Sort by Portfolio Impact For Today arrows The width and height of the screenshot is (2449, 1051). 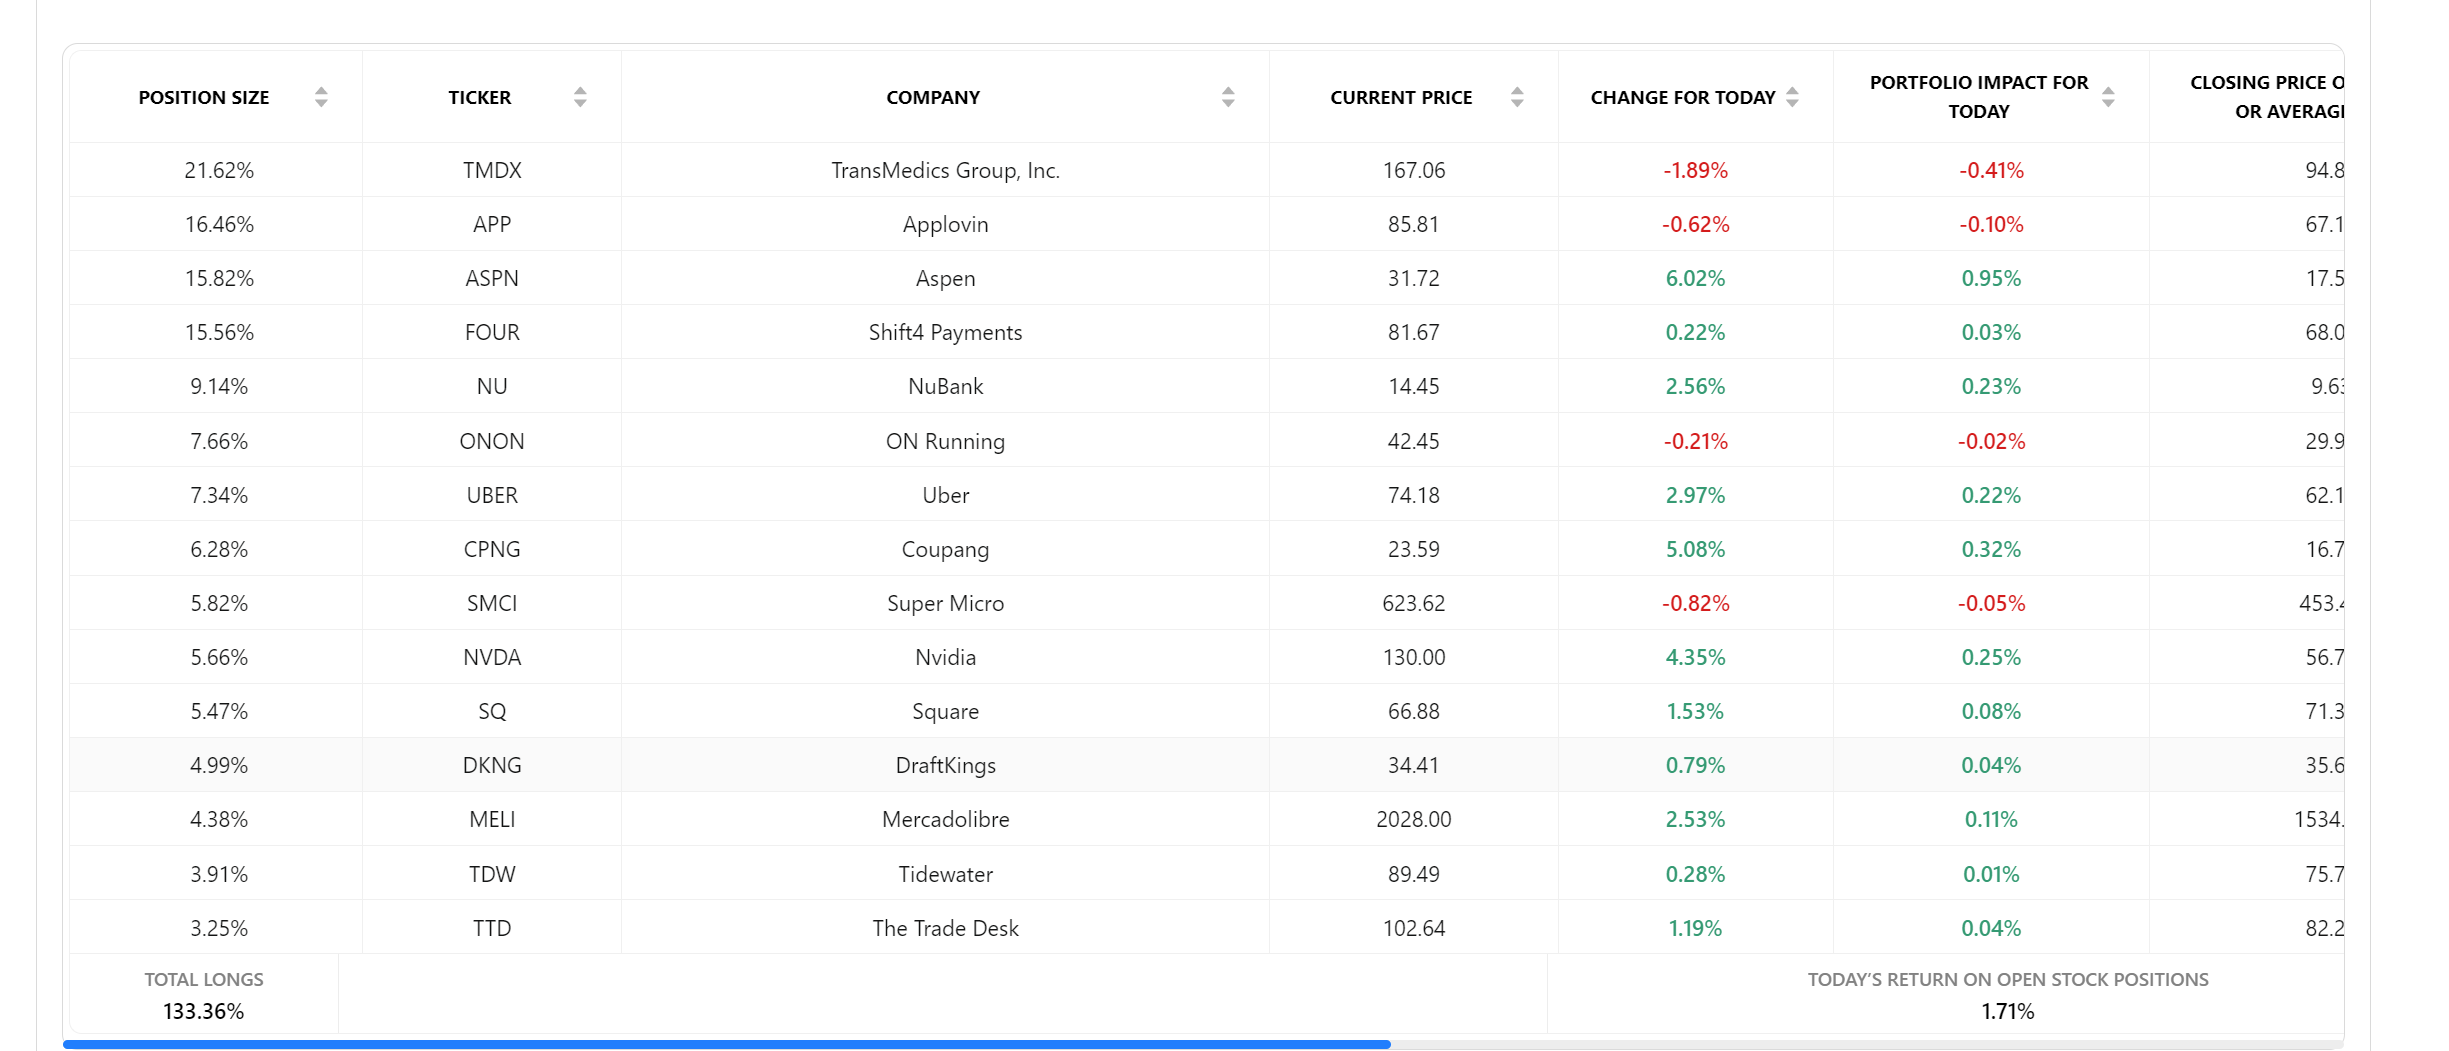[2108, 97]
